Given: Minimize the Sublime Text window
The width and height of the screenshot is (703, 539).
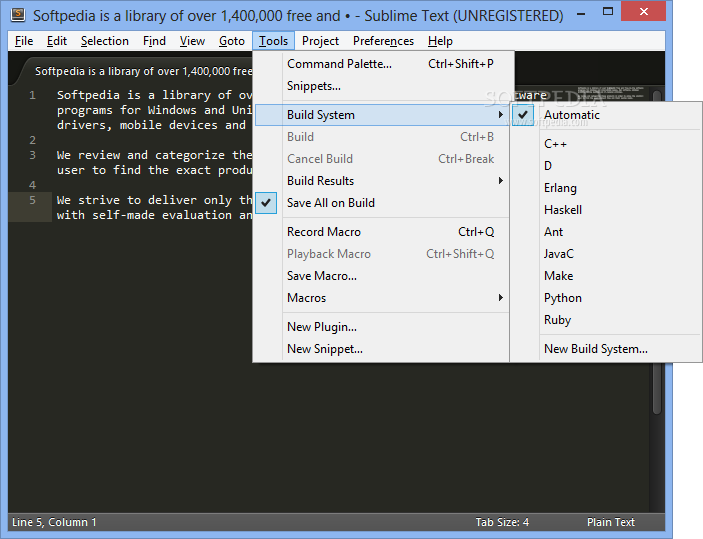Looking at the screenshot, I should coord(581,13).
